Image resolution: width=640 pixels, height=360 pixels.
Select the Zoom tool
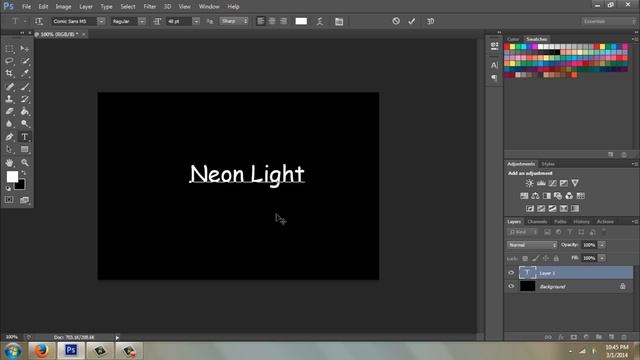pos(24,162)
